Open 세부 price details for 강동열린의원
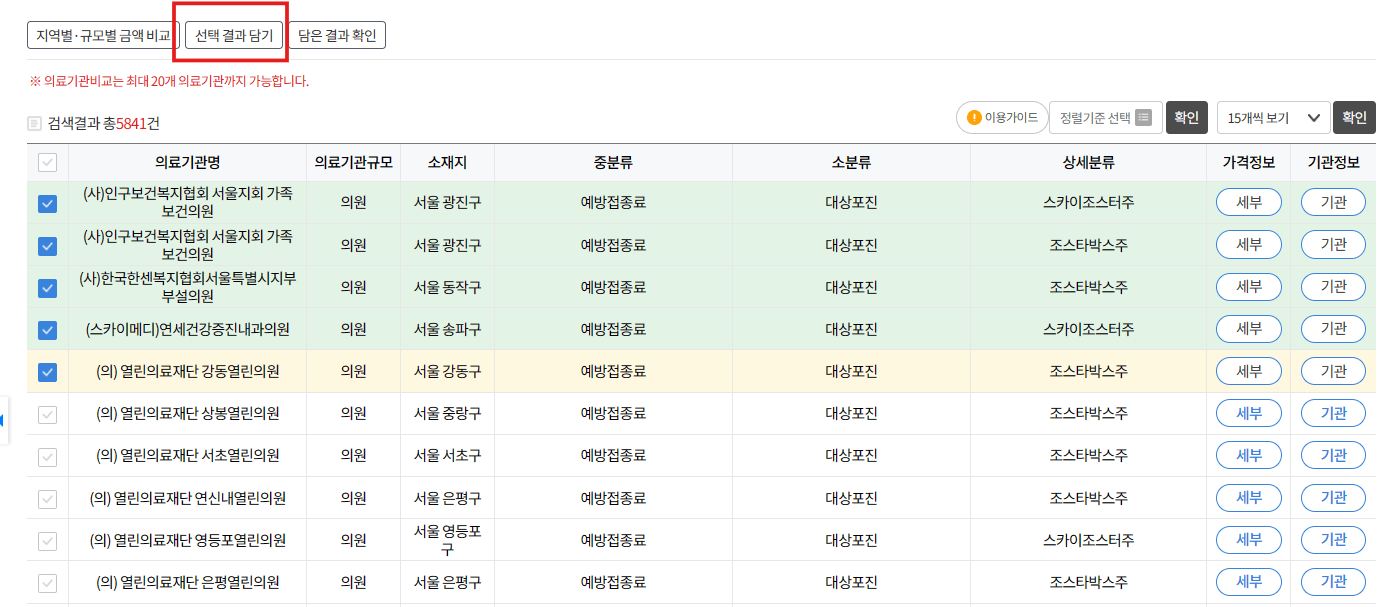The image size is (1393, 607). pos(1248,370)
